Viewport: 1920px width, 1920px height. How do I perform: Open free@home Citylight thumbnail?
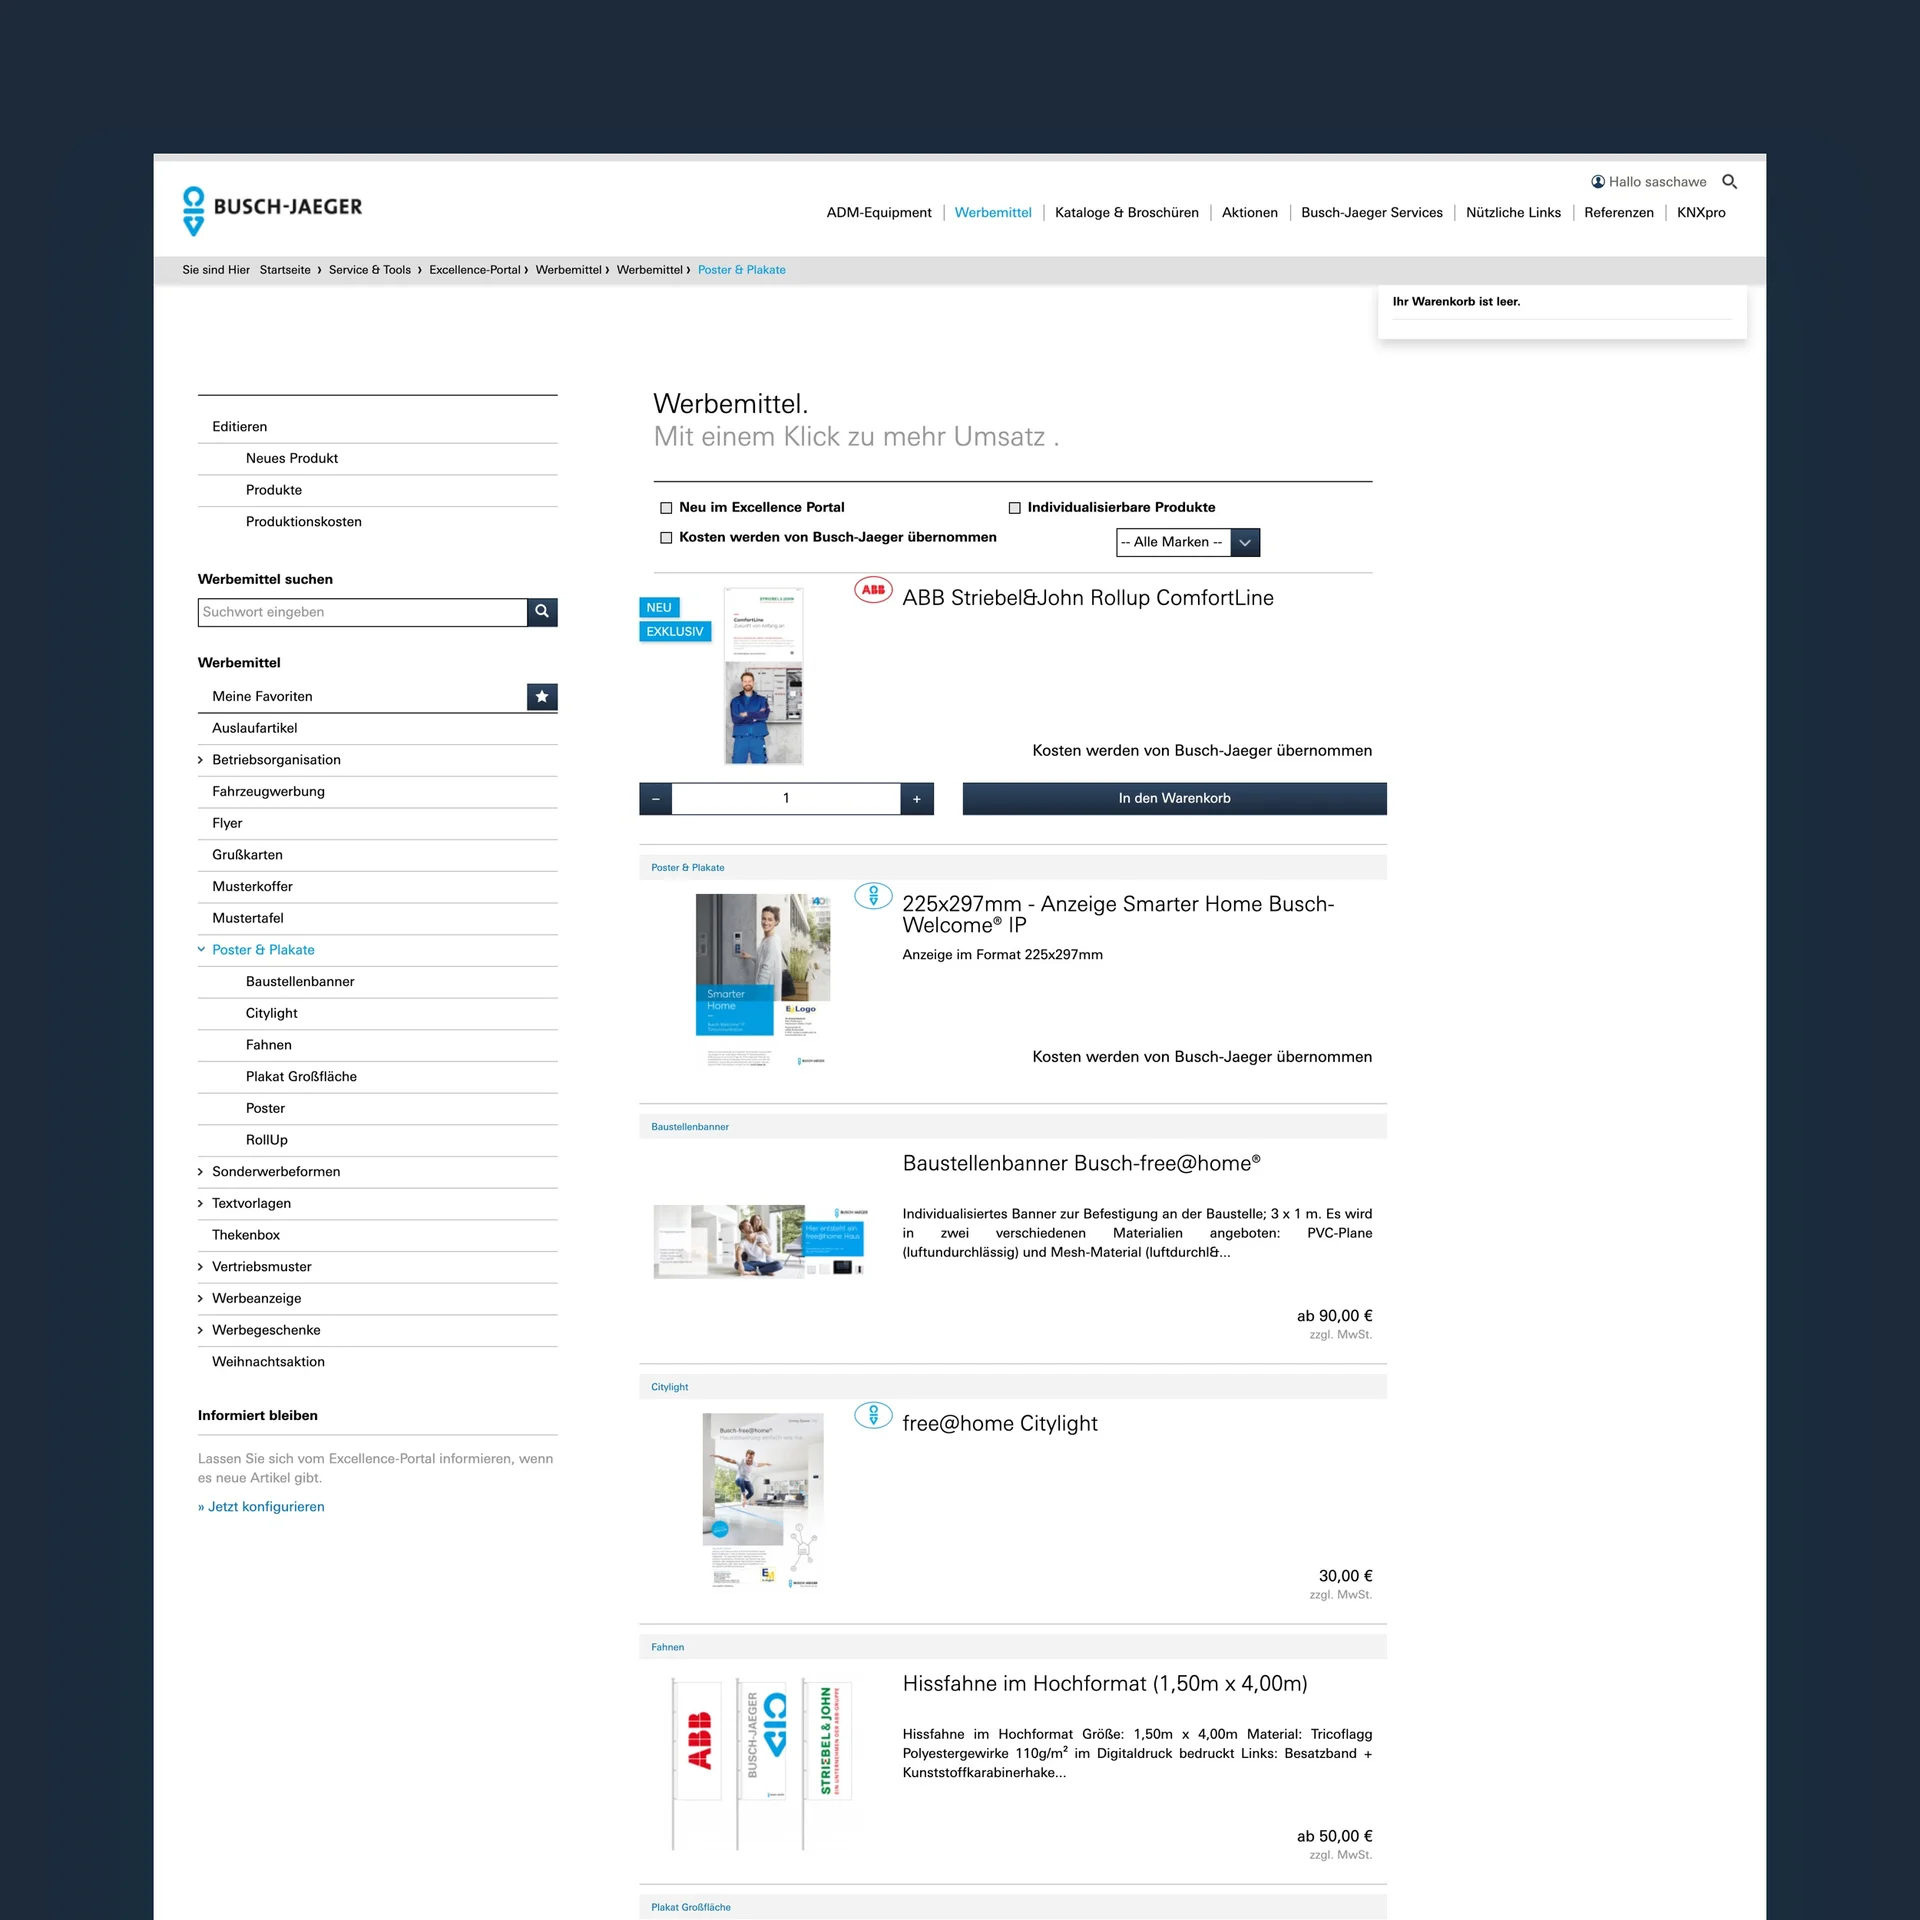coord(763,1500)
